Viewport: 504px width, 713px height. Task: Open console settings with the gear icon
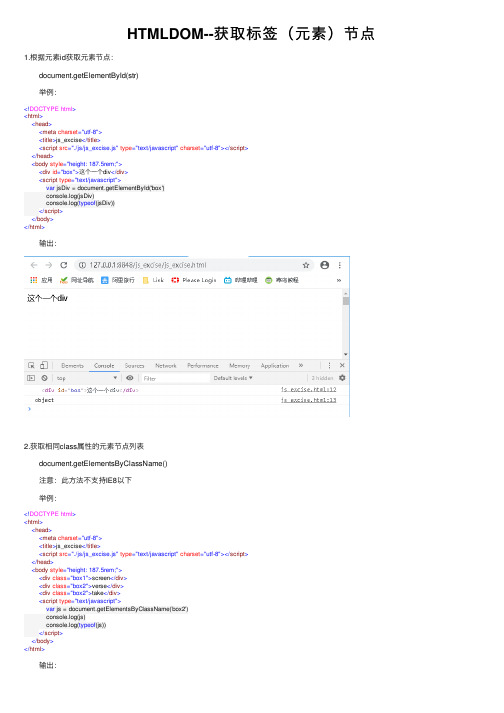(x=342, y=377)
